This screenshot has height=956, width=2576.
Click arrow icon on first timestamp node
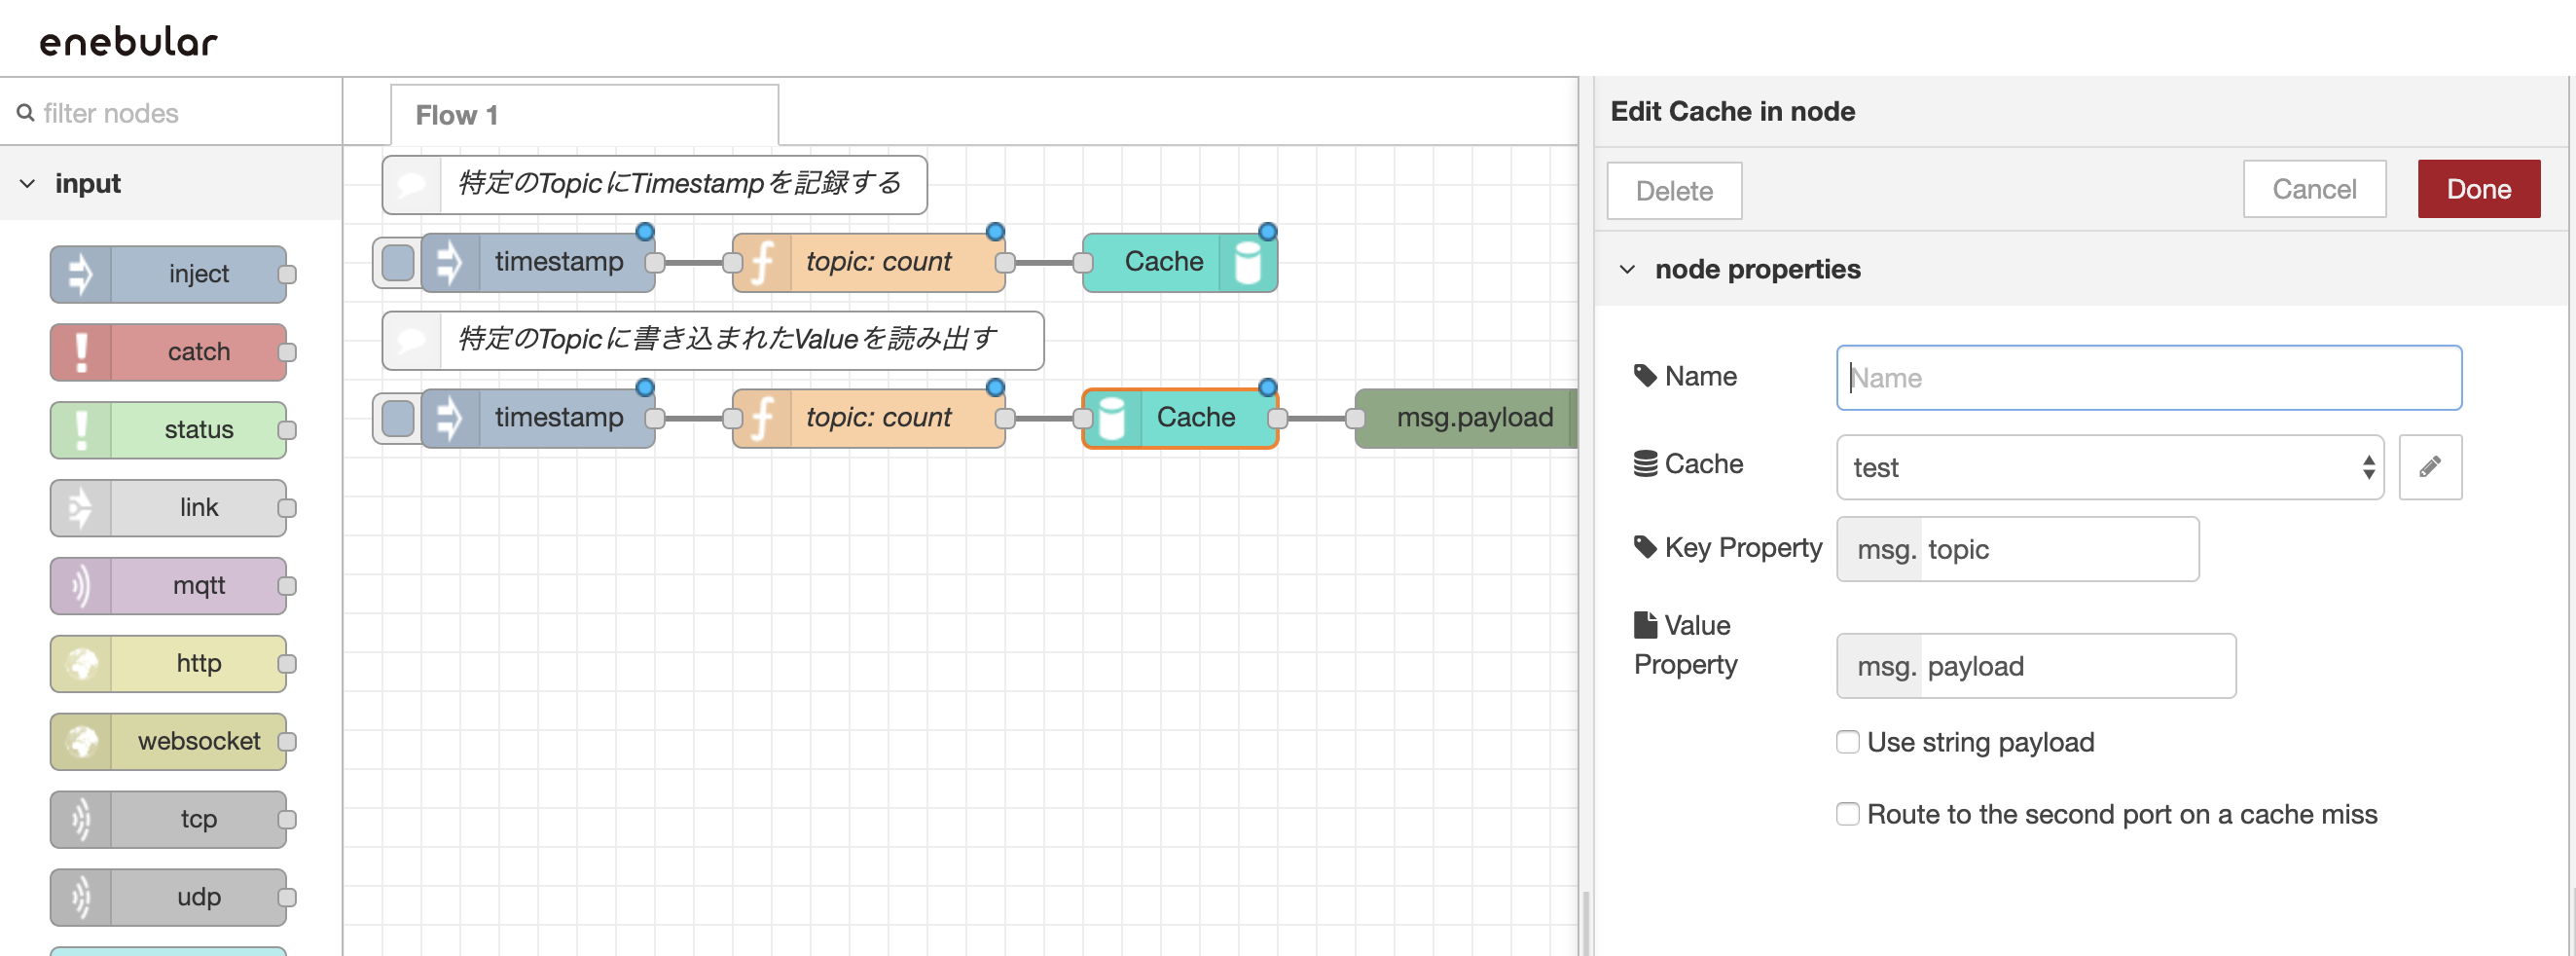451,263
